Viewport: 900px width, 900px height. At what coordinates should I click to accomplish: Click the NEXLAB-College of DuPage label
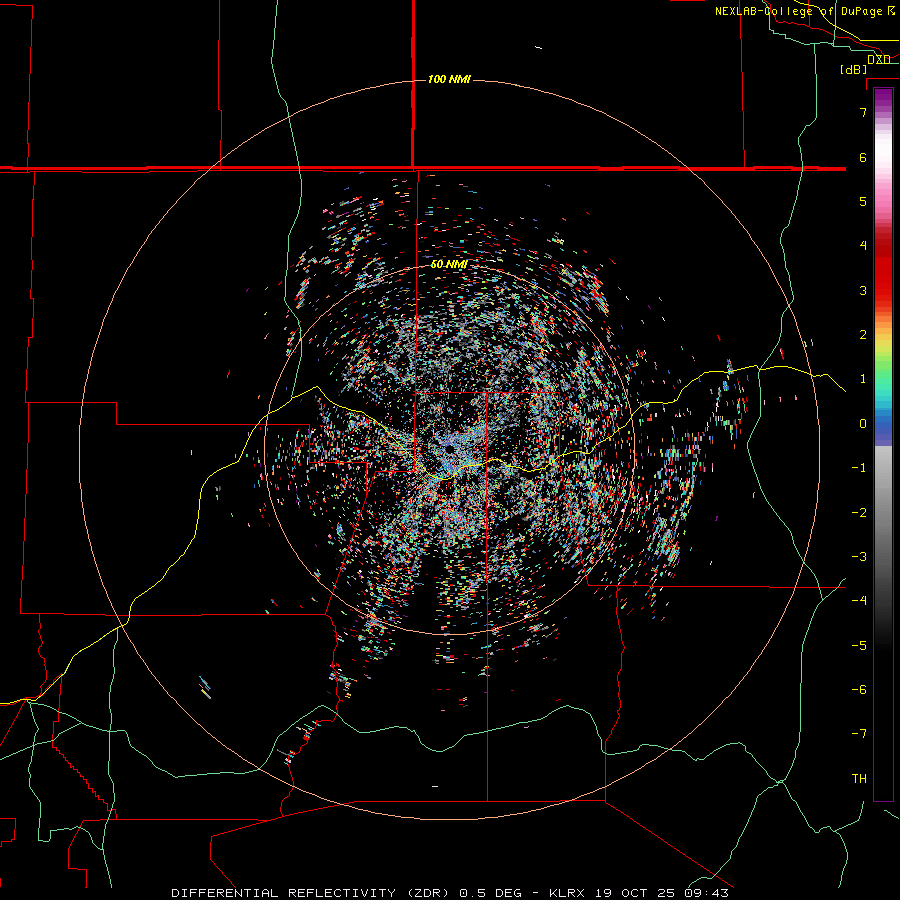(x=805, y=11)
